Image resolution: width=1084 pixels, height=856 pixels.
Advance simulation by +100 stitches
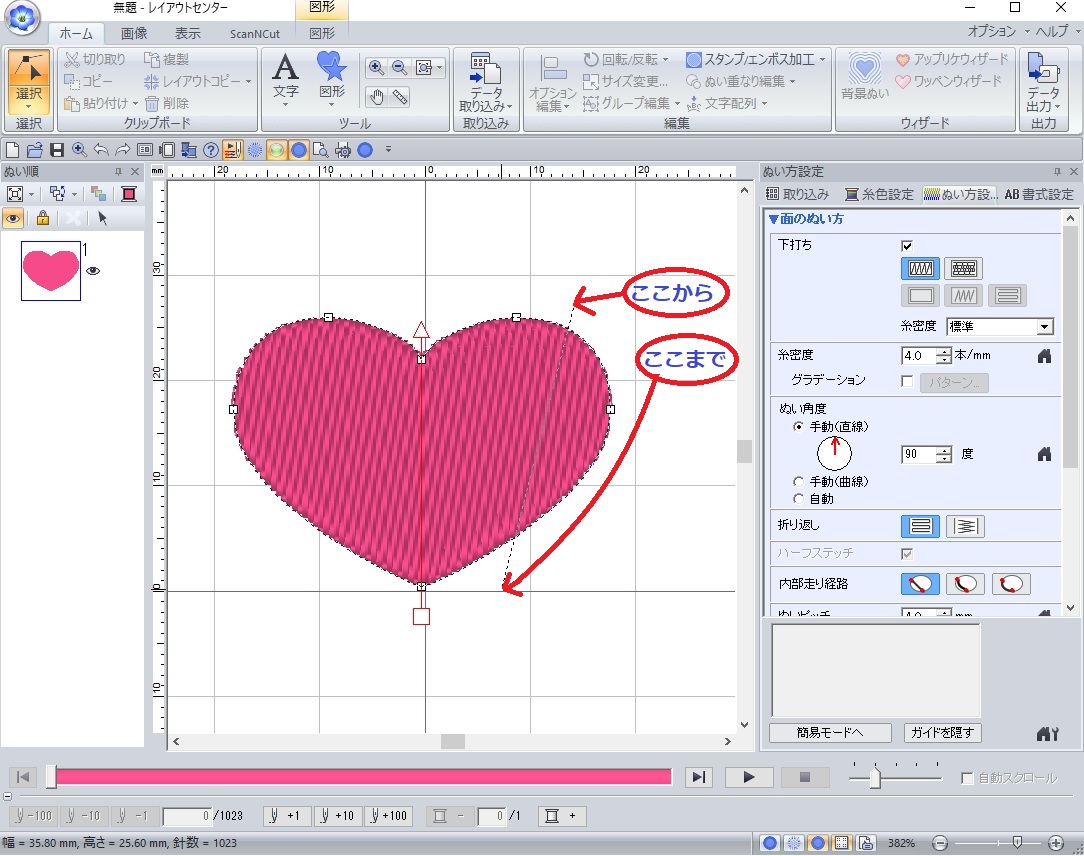tap(389, 816)
